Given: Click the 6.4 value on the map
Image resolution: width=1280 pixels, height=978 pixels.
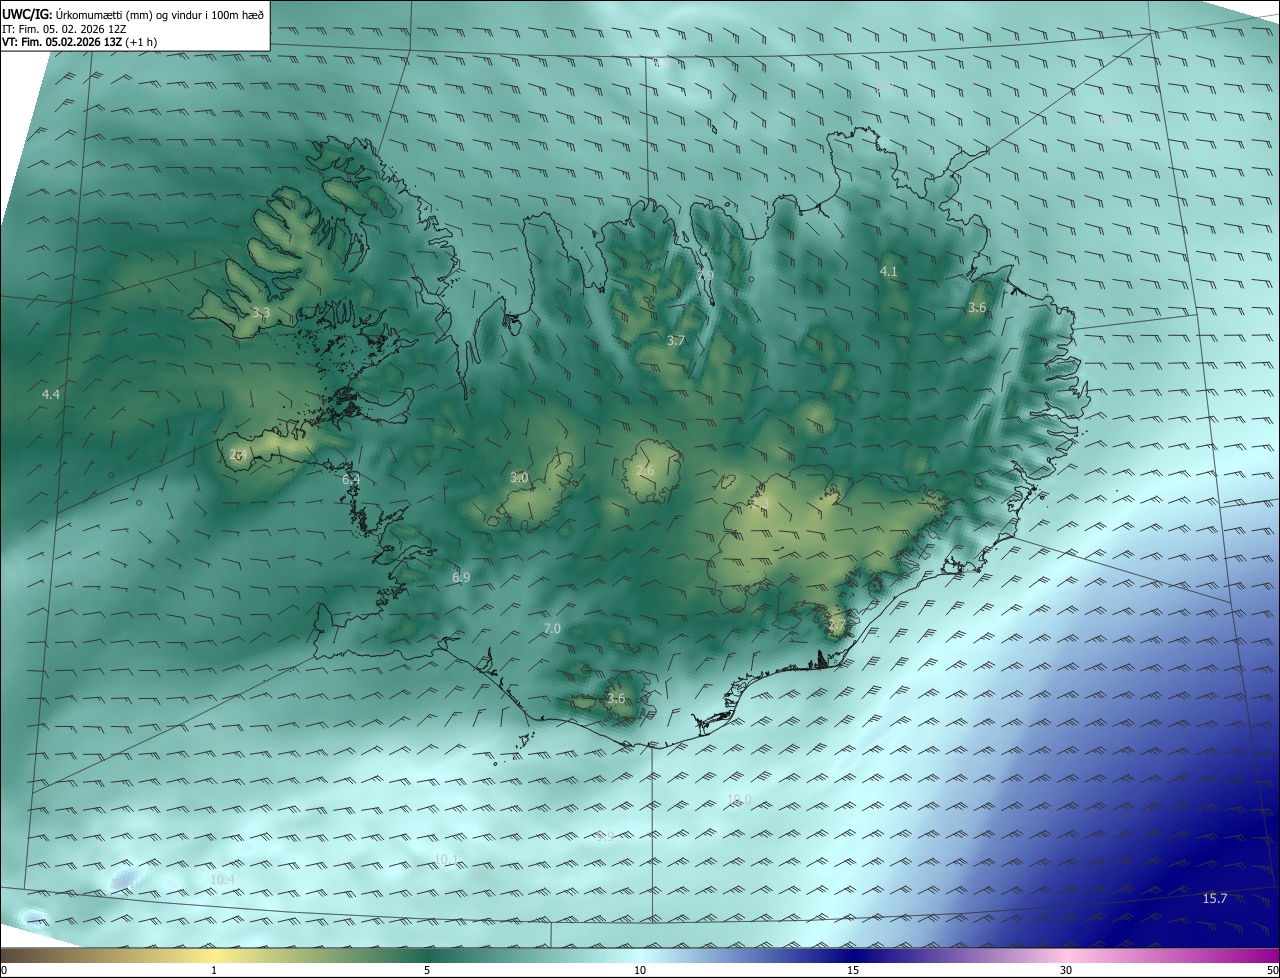Looking at the screenshot, I should point(351,481).
